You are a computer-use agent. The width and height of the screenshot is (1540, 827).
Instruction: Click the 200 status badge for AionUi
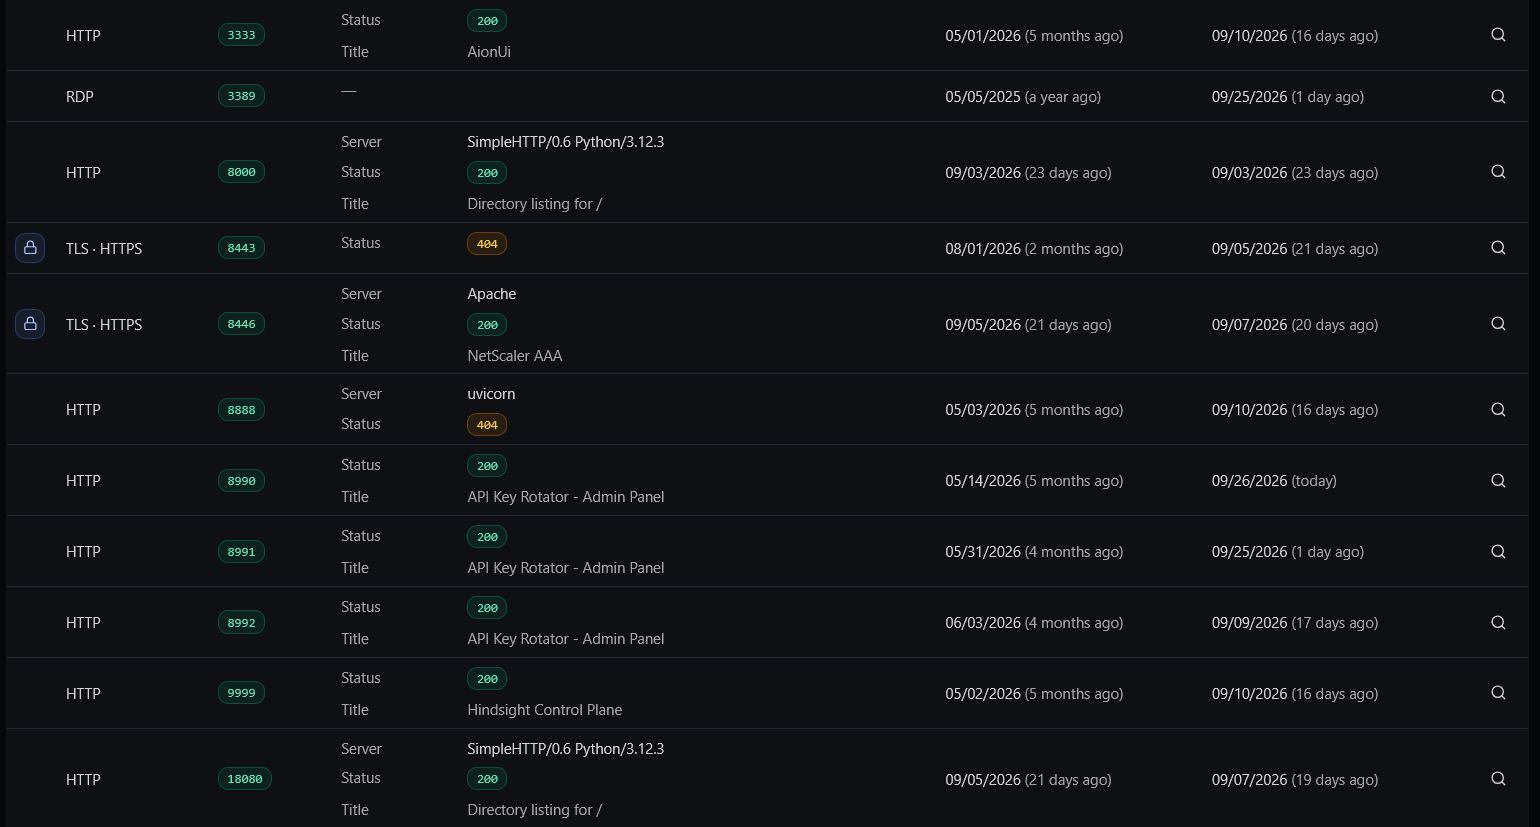[x=487, y=21]
